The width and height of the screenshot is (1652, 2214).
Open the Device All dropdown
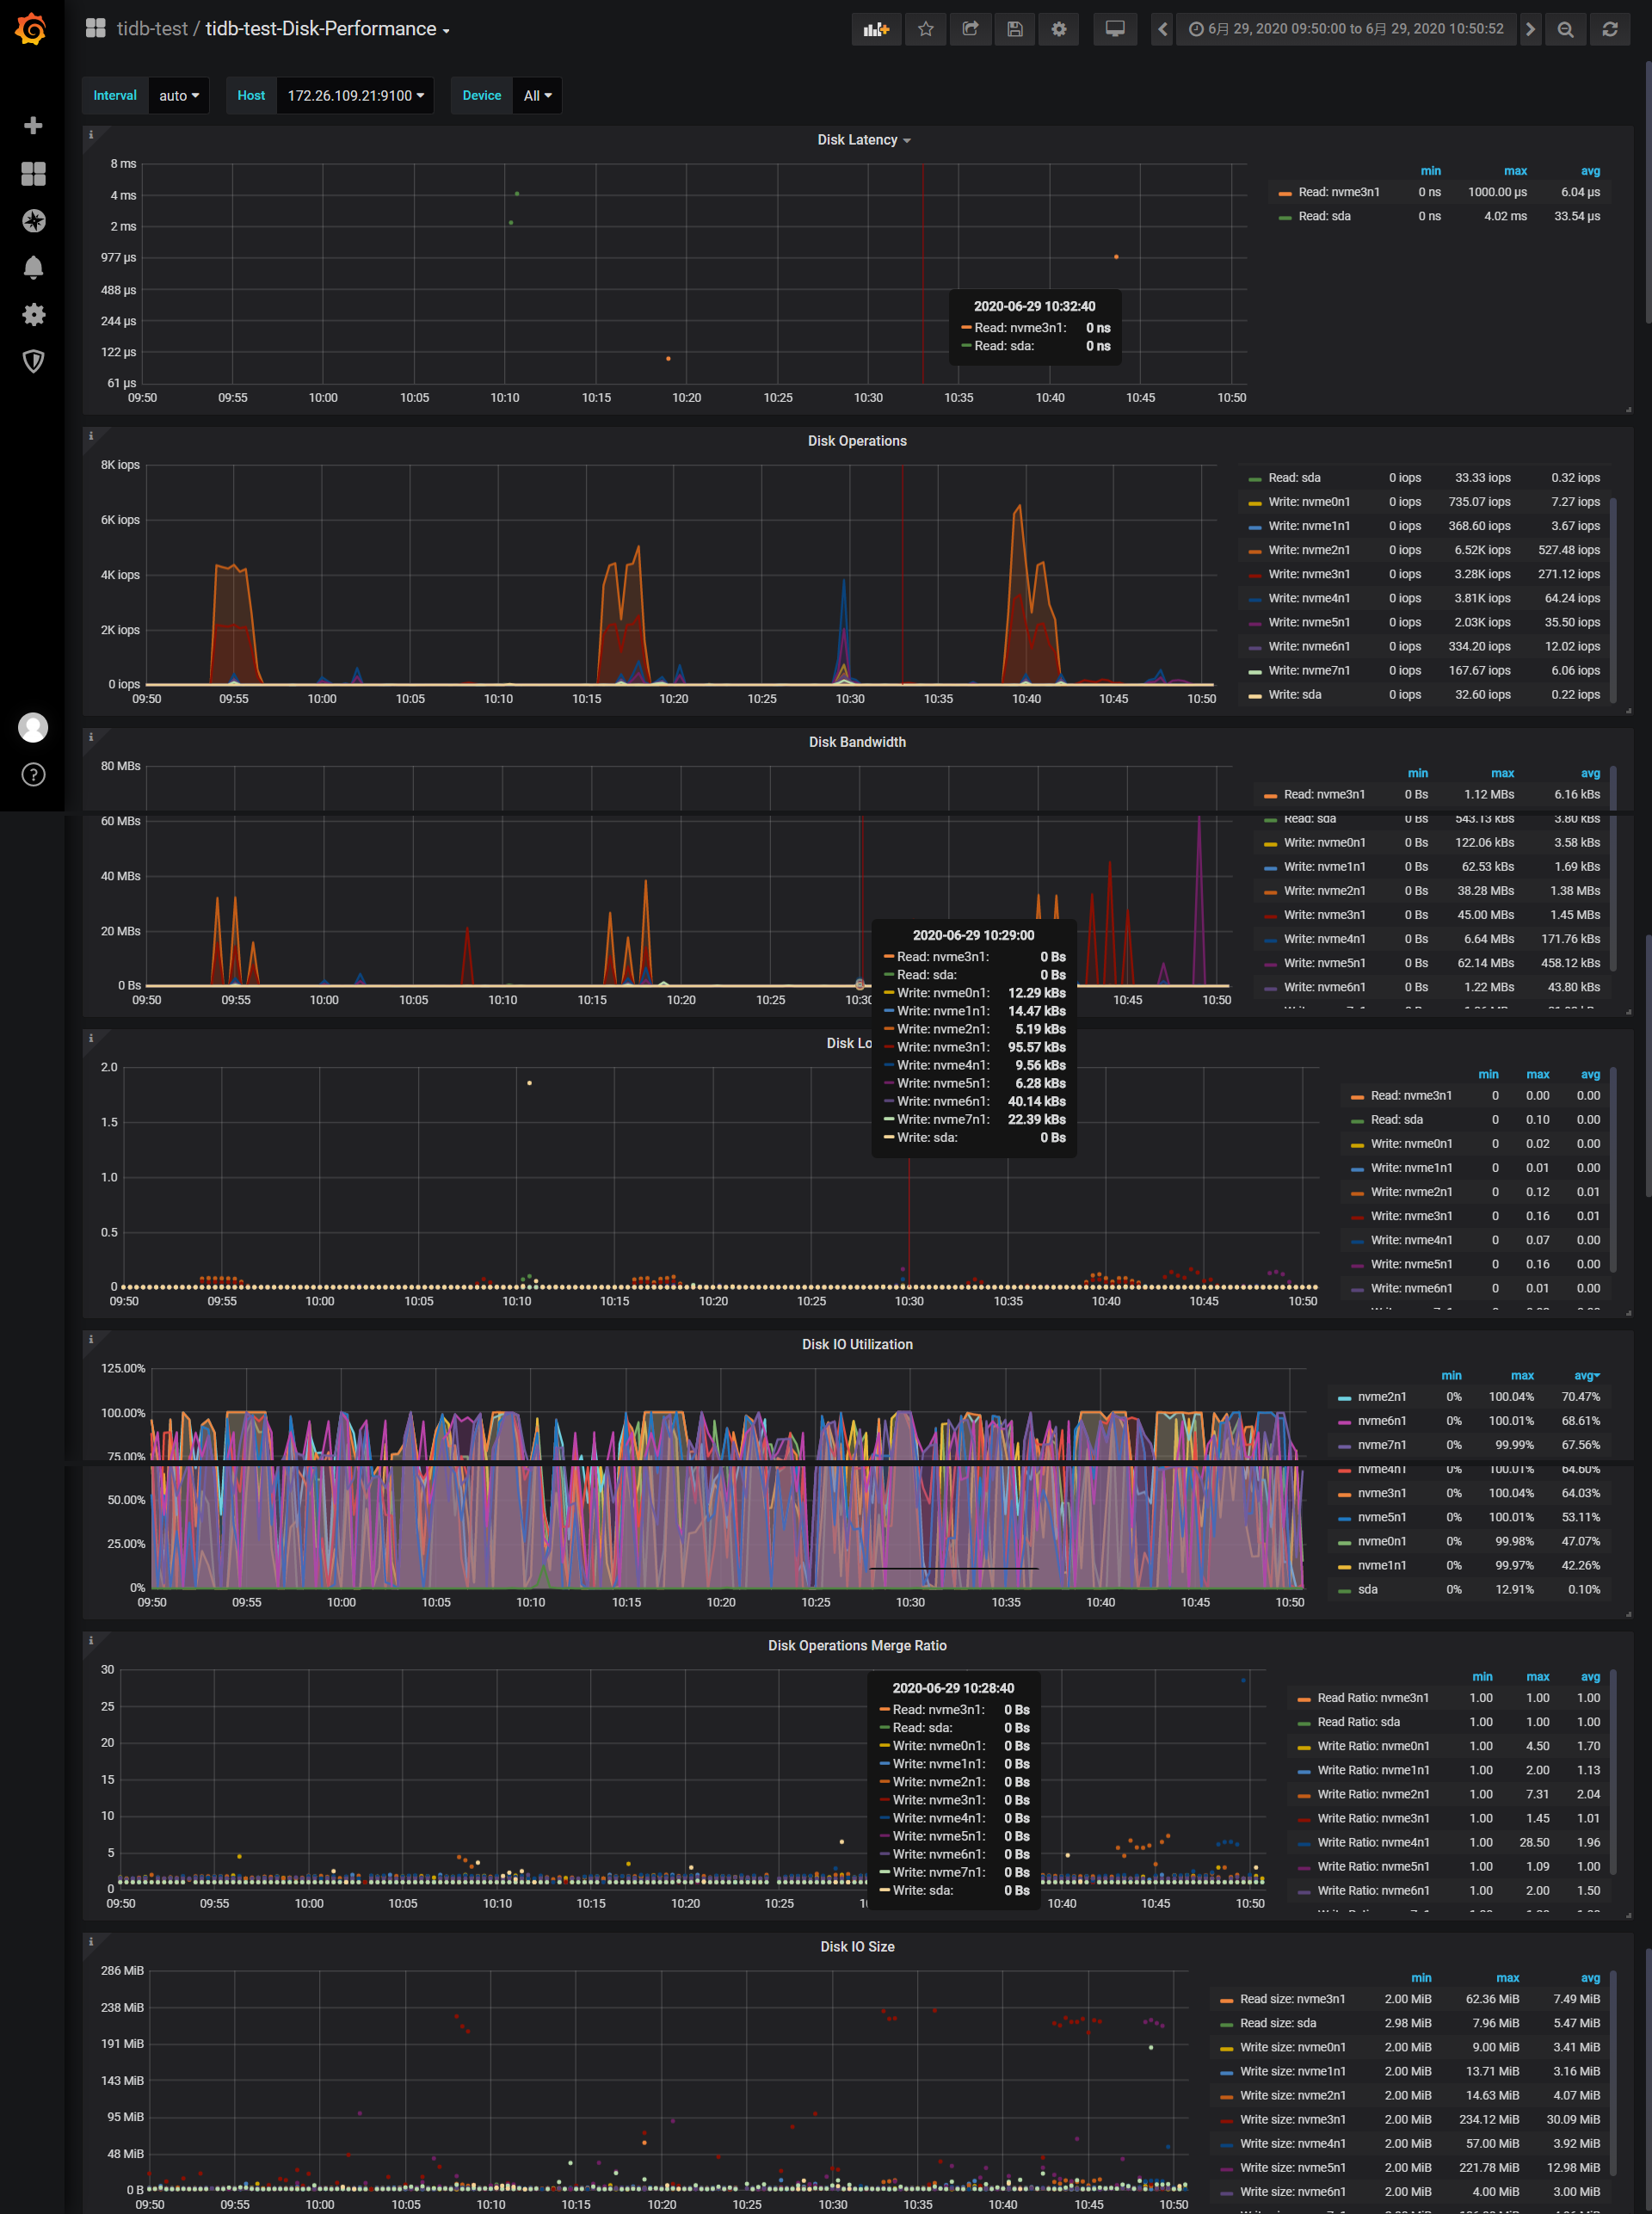[537, 96]
